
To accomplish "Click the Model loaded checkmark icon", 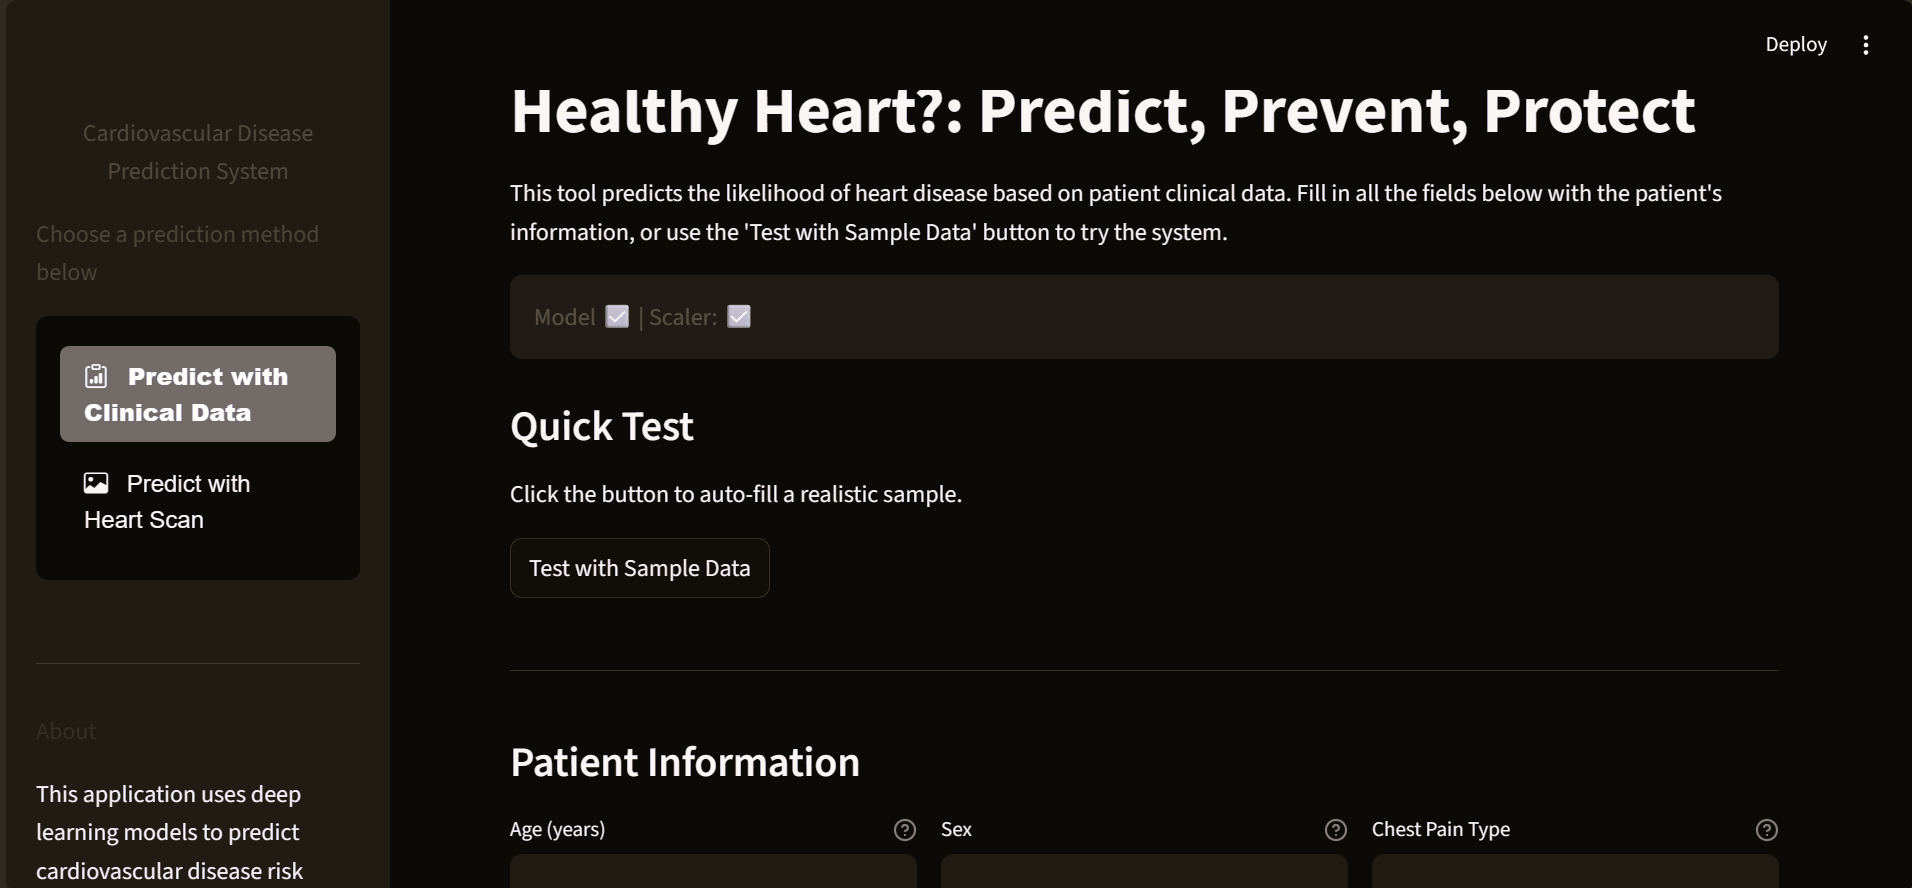I will [x=618, y=317].
